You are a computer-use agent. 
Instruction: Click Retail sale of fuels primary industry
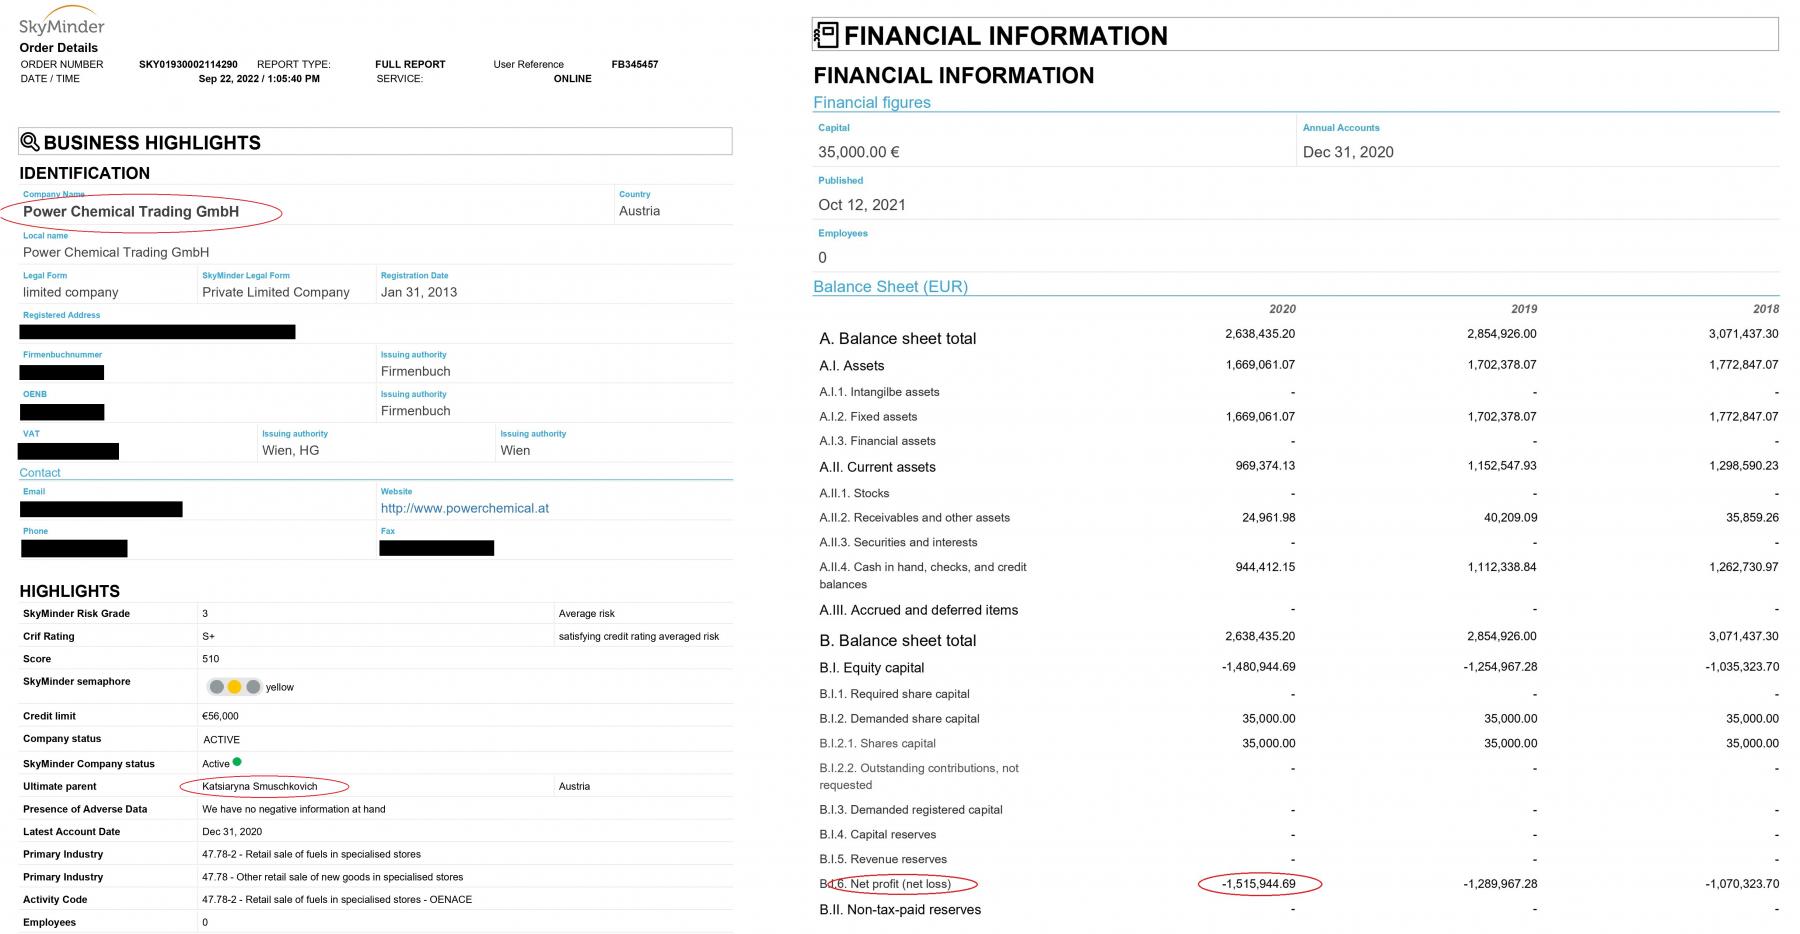pos(311,854)
